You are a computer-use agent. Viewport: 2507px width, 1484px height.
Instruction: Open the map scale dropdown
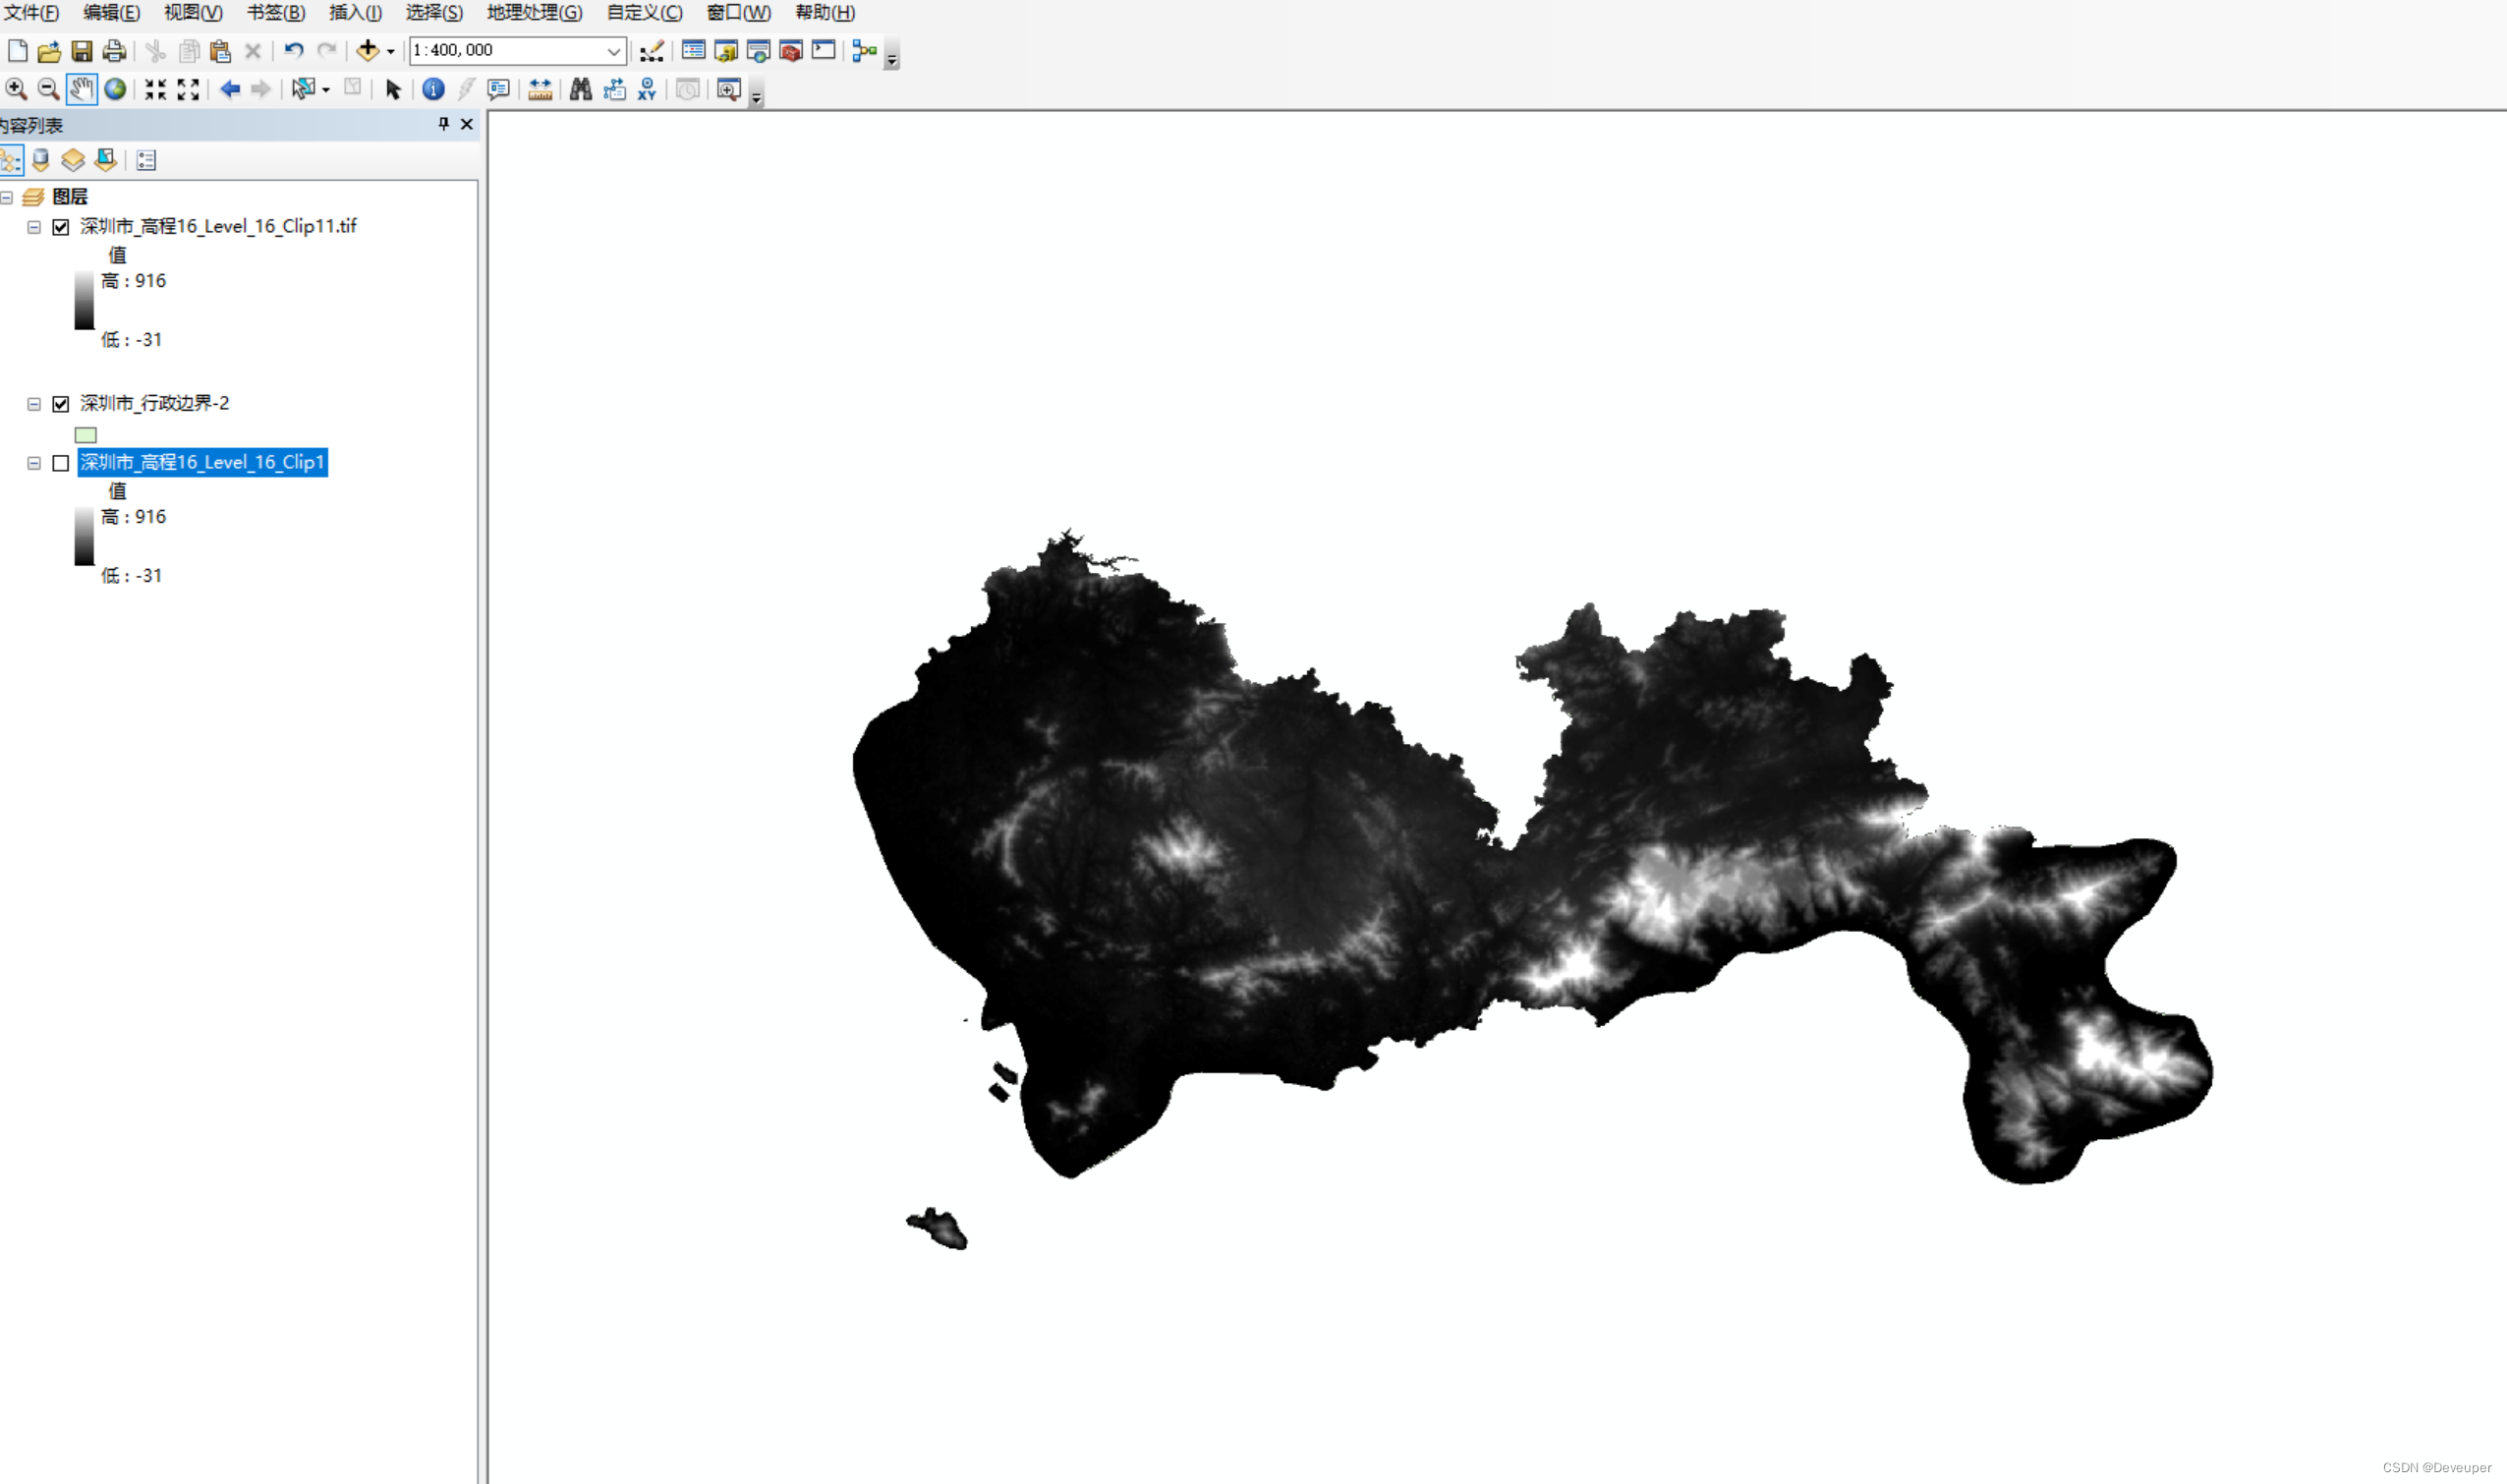click(x=613, y=50)
